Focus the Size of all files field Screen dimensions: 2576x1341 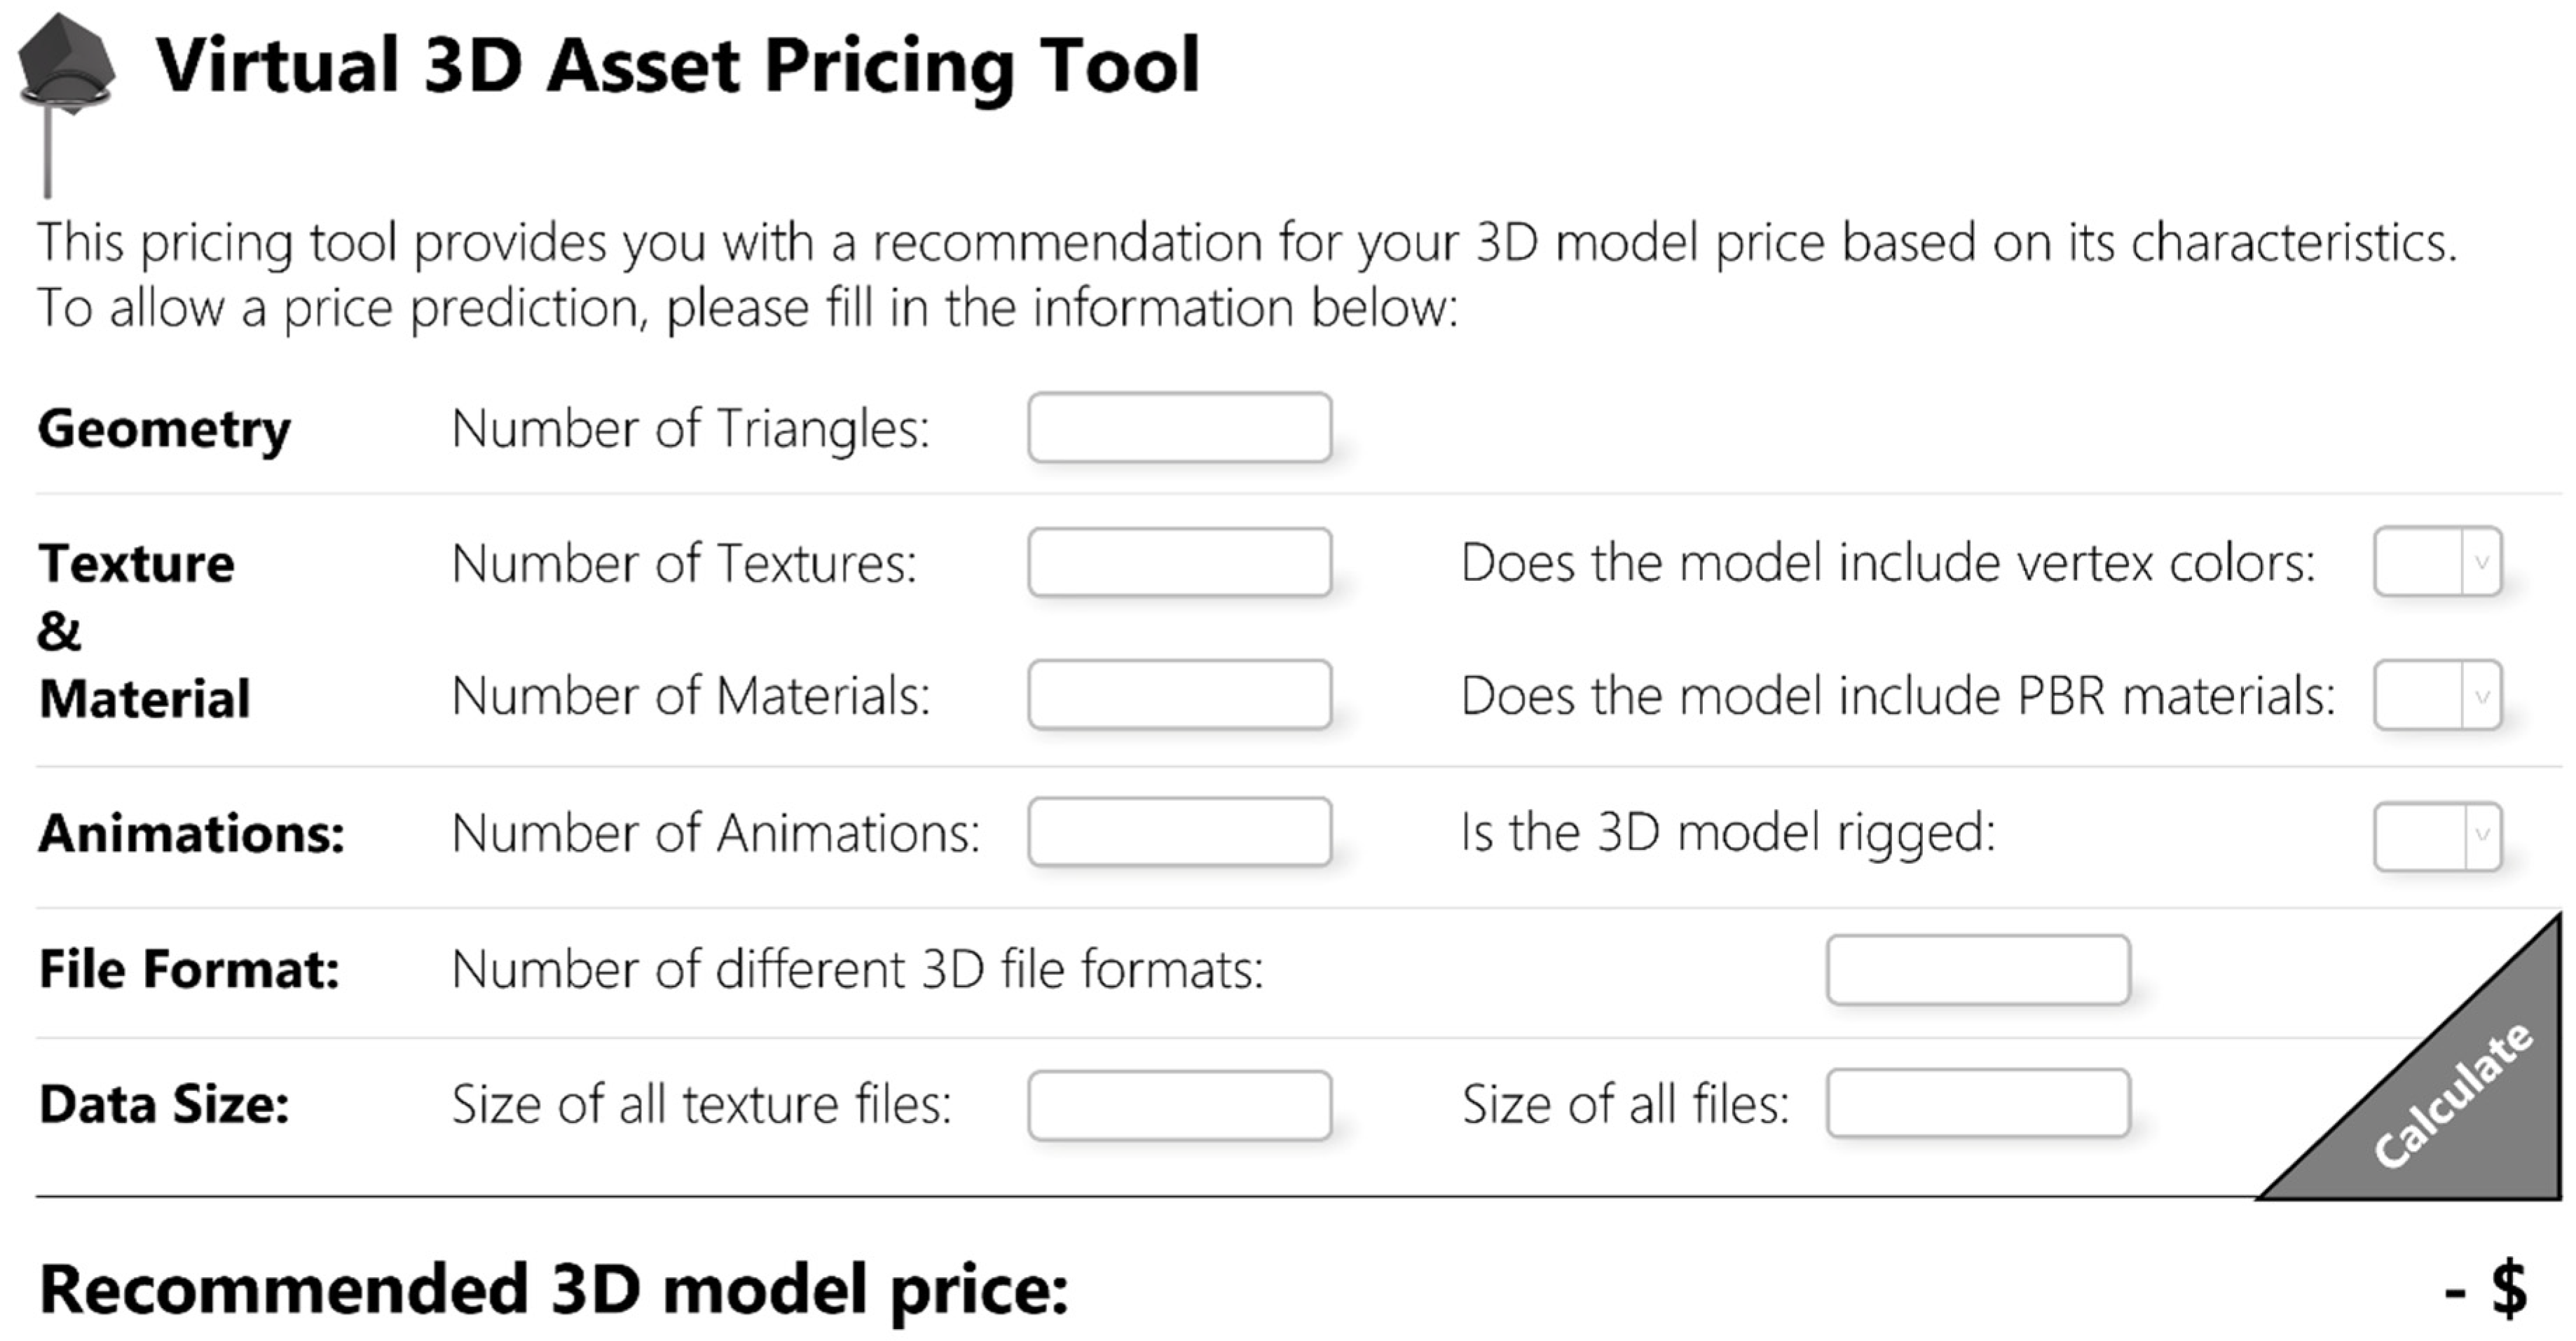coord(1977,1104)
